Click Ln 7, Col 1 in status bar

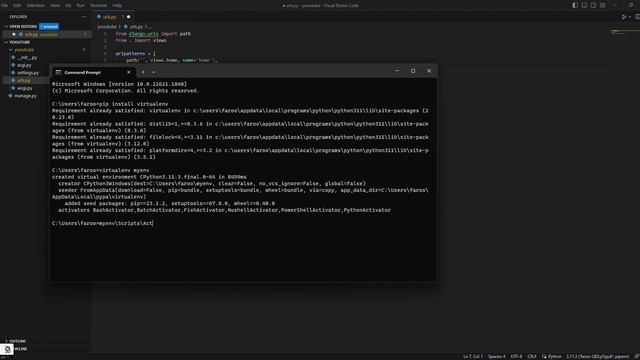[x=473, y=356]
